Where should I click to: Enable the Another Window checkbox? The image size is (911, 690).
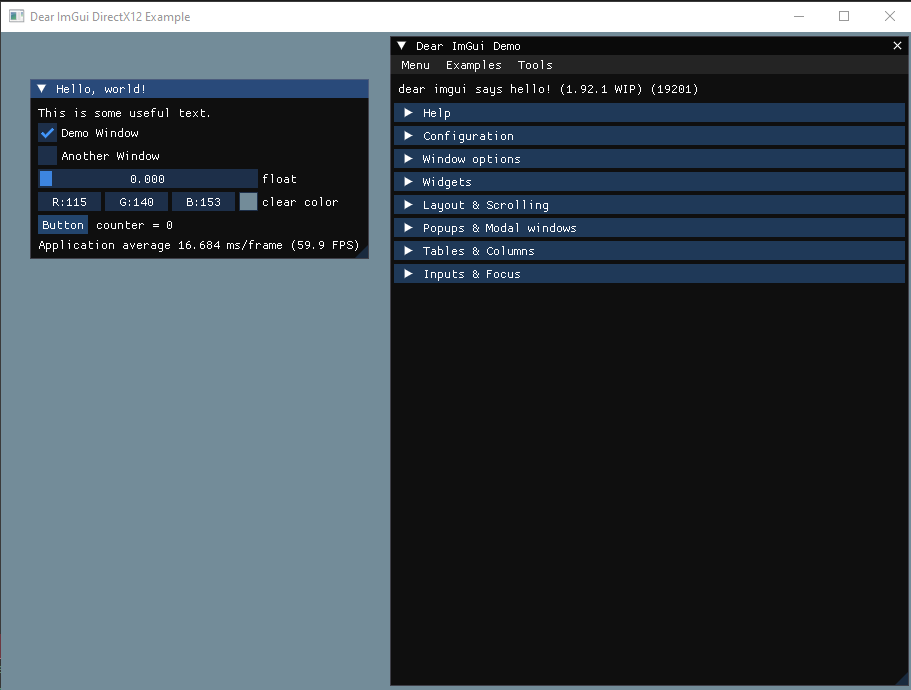click(48, 156)
